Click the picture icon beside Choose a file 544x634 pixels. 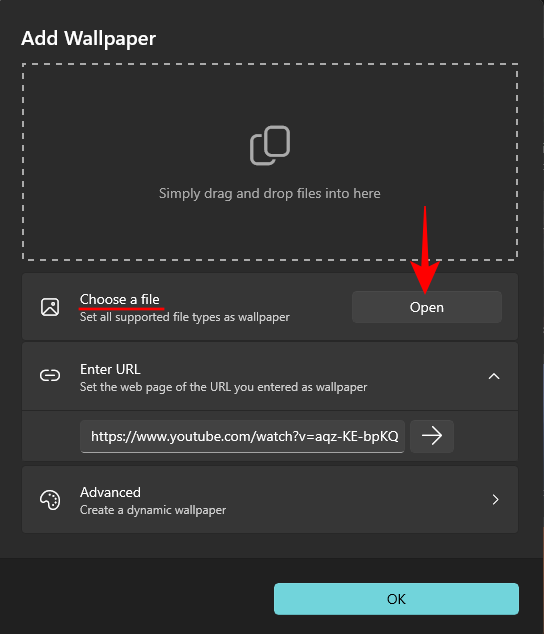[50, 307]
